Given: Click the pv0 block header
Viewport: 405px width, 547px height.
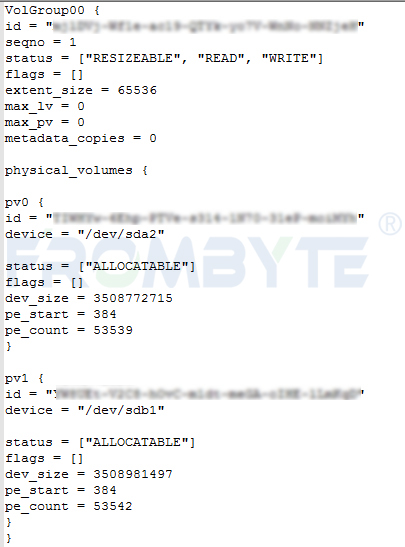Looking at the screenshot, I should click(x=24, y=203).
